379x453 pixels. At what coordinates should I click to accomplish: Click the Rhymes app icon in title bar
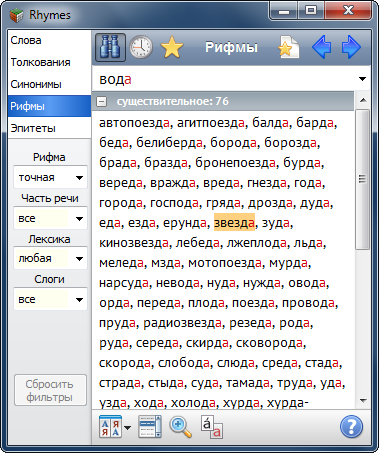[x=16, y=15]
